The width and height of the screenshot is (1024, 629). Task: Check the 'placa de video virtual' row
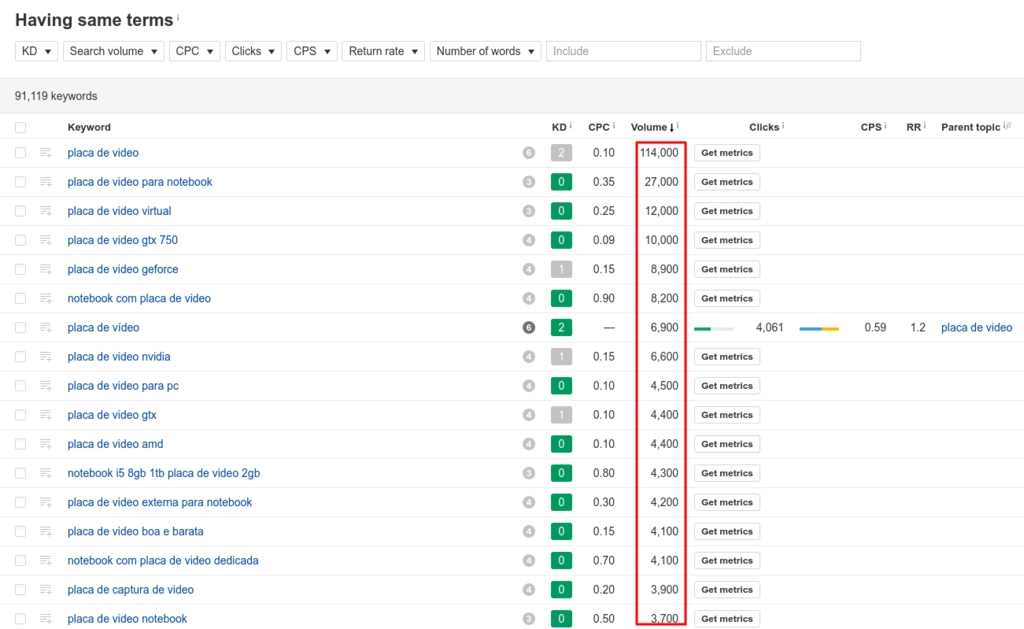[21, 211]
